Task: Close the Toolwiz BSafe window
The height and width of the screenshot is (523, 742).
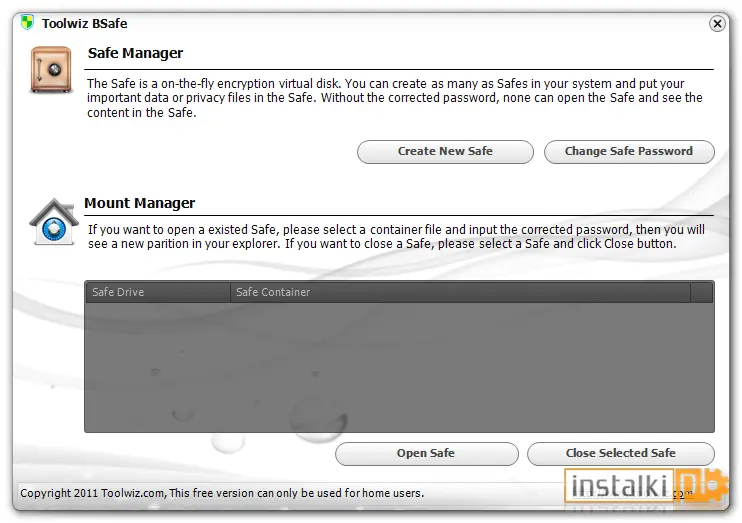Action: (717, 24)
